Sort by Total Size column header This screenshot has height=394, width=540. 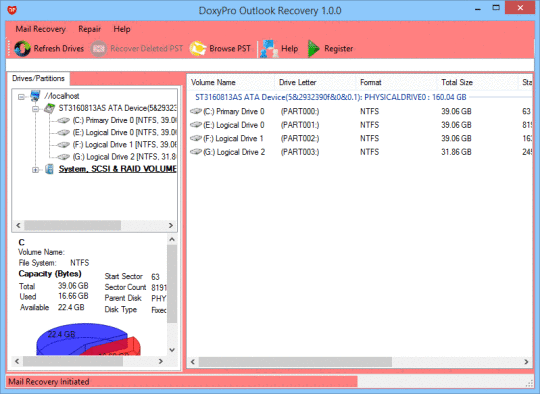(x=478, y=82)
